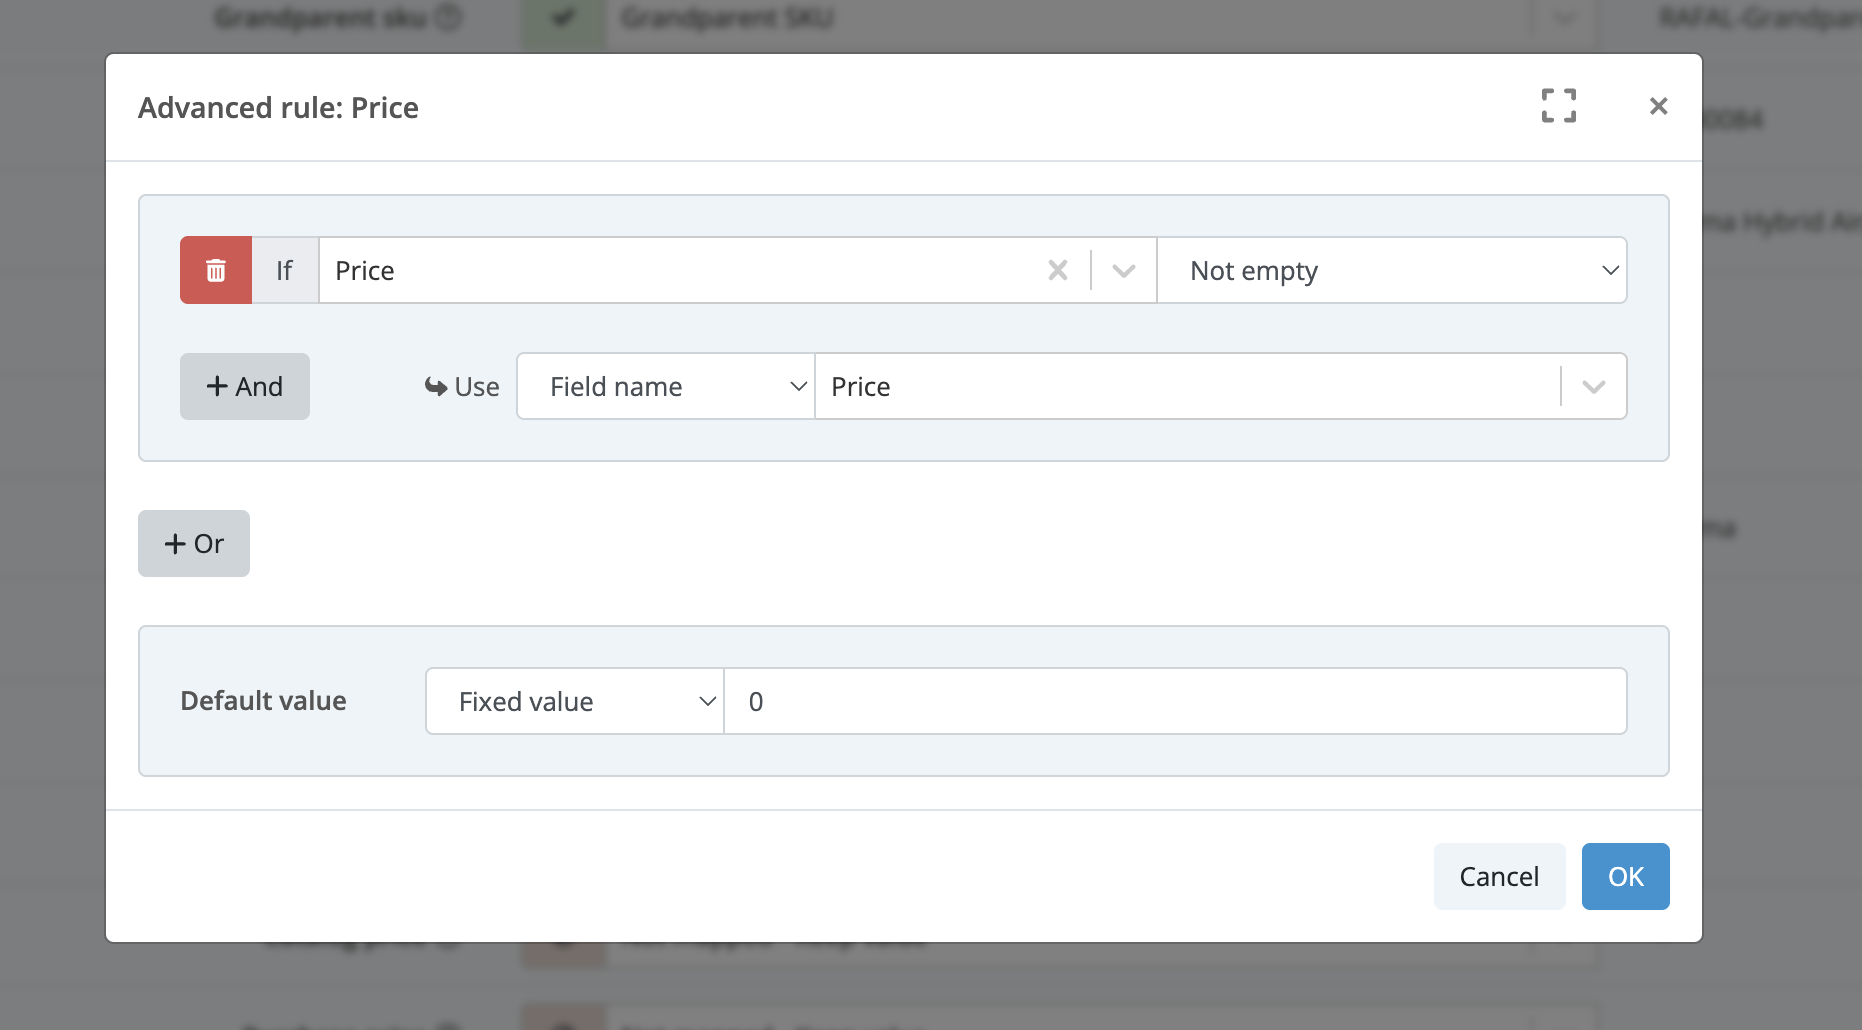
Task: Click the If label beside the trash
Action: pyautogui.click(x=285, y=270)
